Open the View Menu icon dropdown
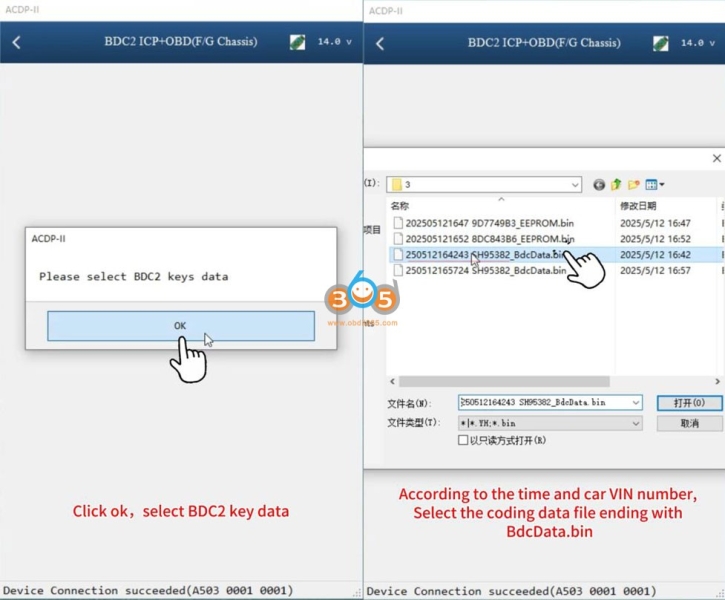725x600 pixels. point(655,185)
